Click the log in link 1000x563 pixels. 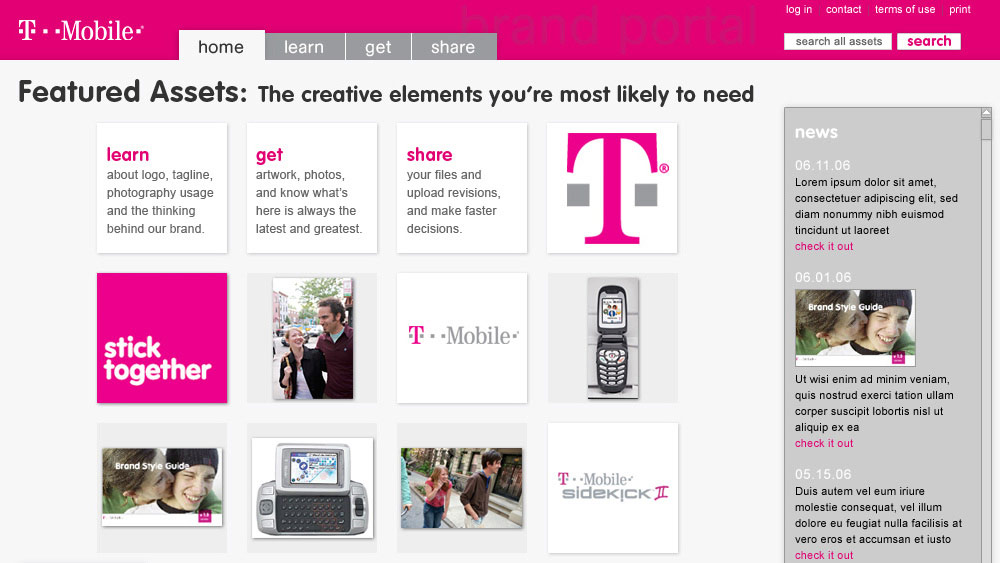(799, 9)
